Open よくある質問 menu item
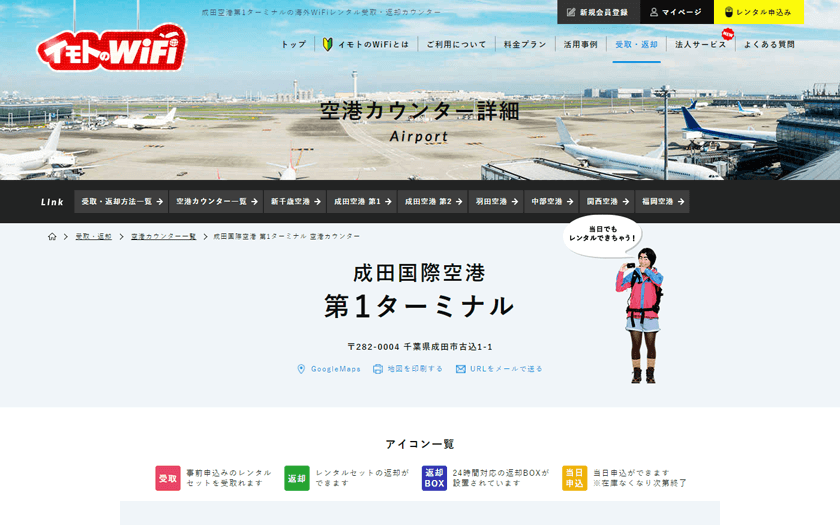The height and width of the screenshot is (525, 840). pos(769,44)
